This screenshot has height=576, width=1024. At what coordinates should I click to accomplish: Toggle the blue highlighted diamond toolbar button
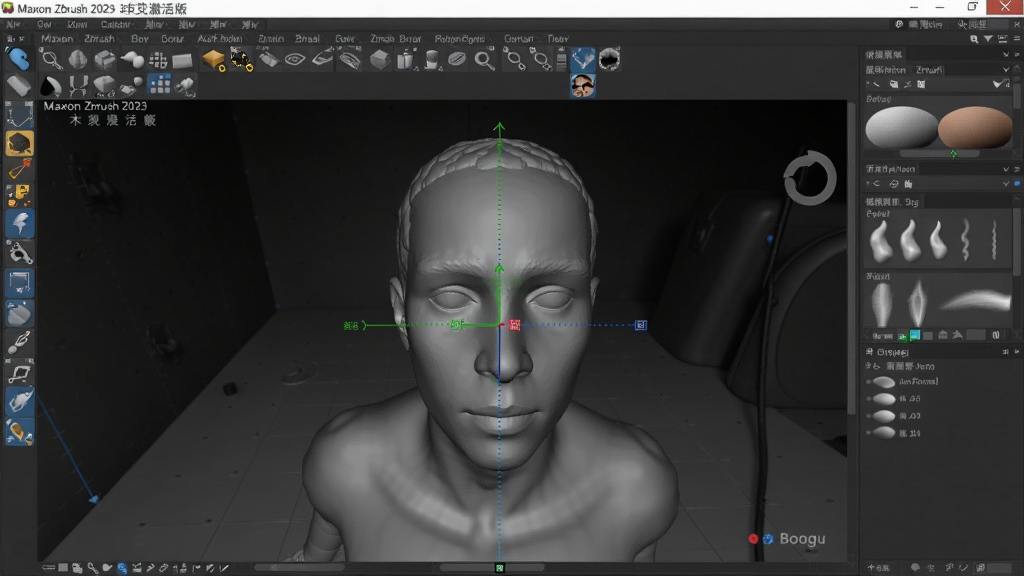583,59
